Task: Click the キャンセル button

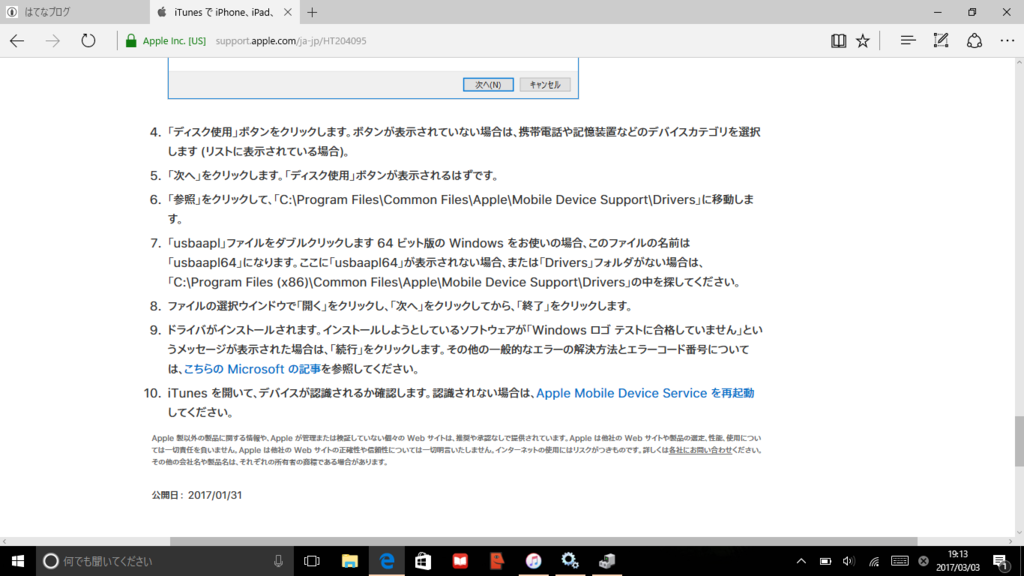Action: coord(545,84)
